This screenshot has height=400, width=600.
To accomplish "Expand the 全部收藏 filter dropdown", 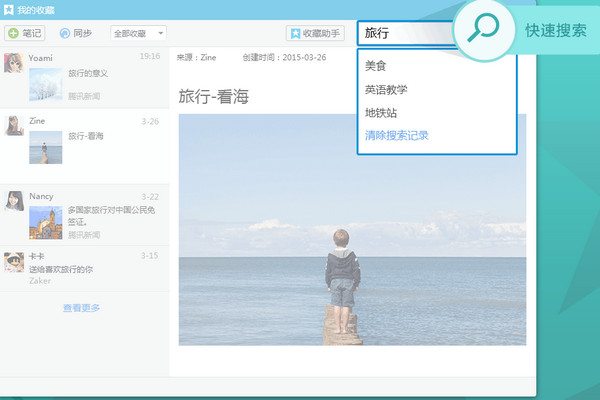I will pos(138,33).
